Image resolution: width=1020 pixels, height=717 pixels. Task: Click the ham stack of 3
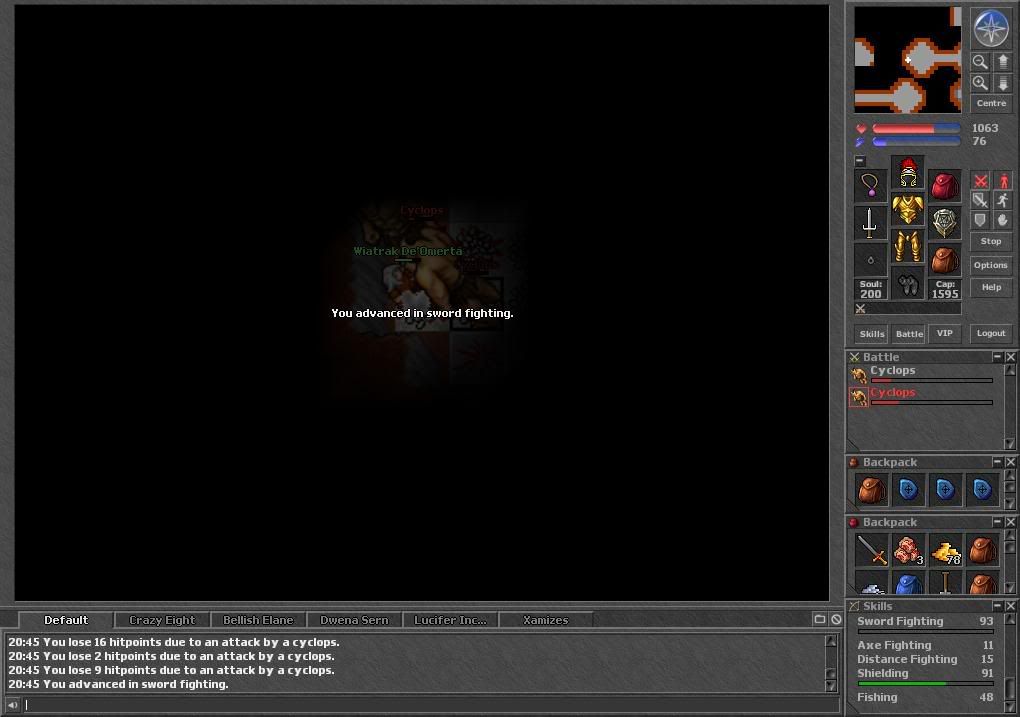coord(908,550)
